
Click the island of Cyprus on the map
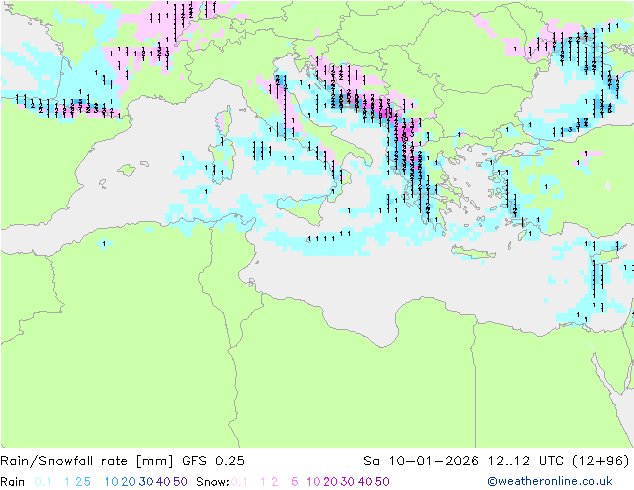pos(607,256)
